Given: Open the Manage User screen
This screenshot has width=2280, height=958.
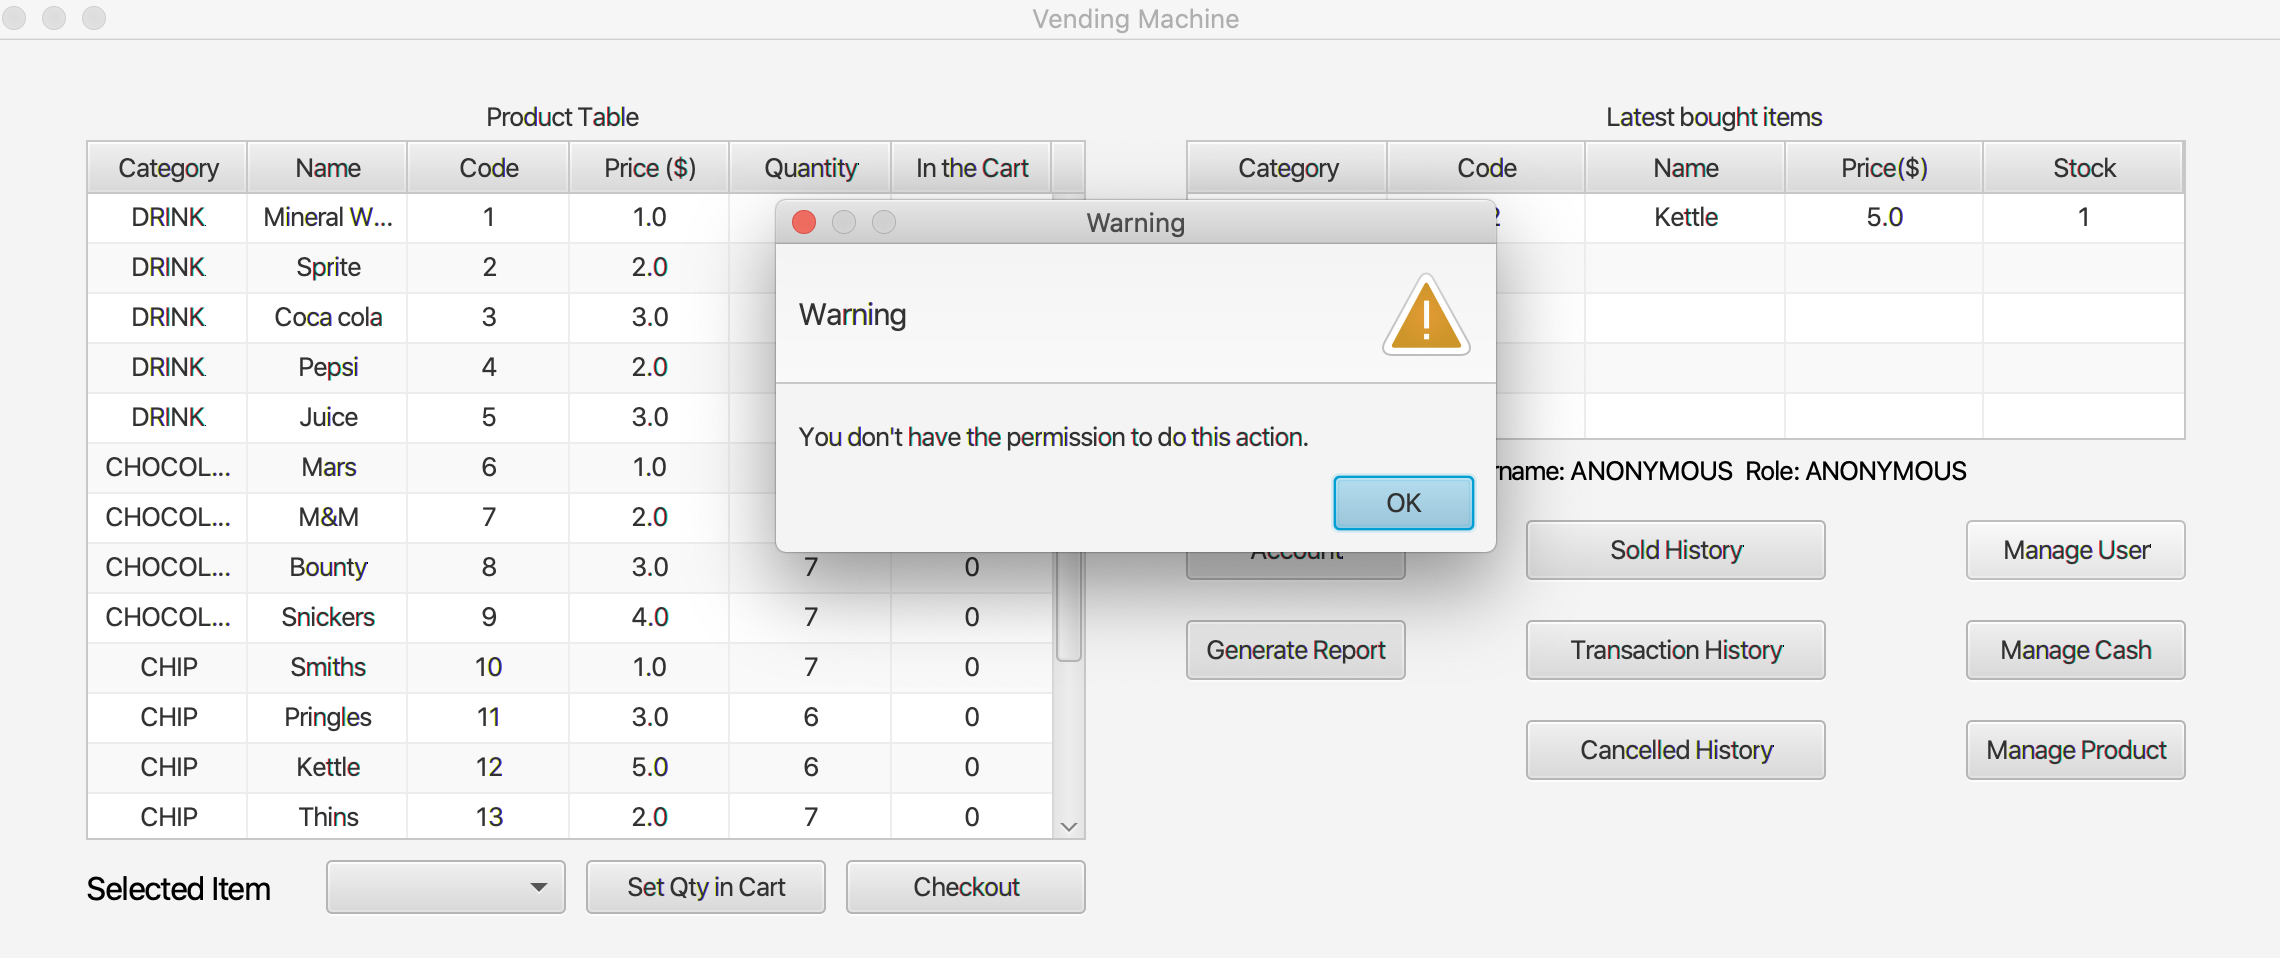Looking at the screenshot, I should coord(2076,550).
